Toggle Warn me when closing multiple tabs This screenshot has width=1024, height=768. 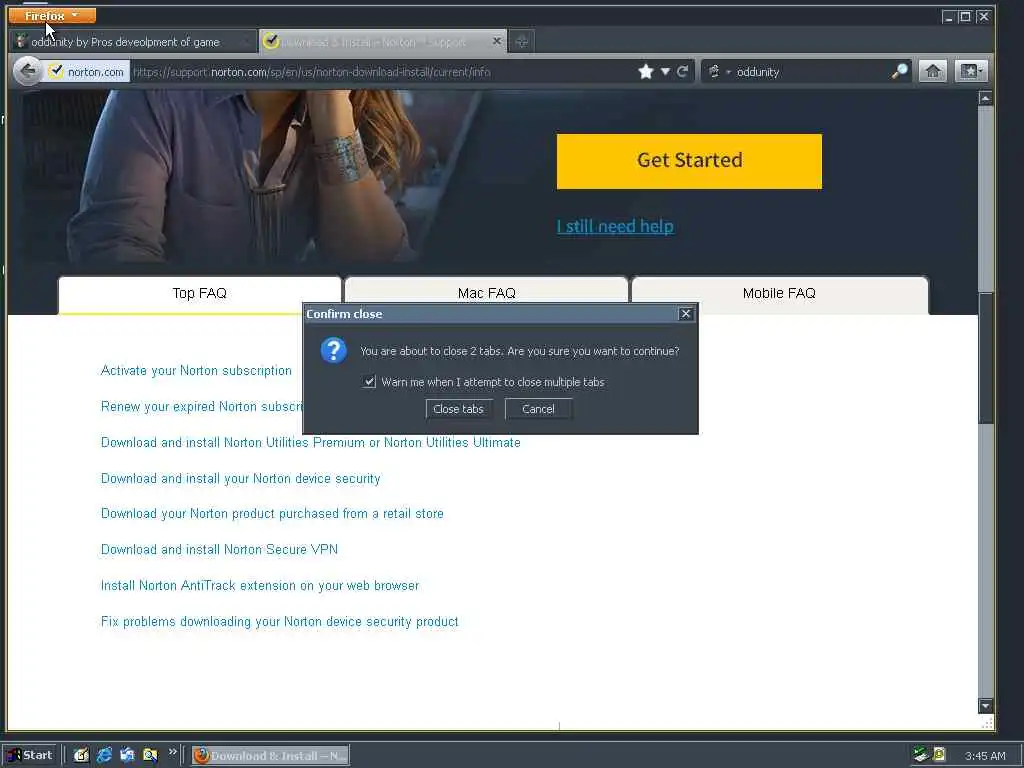click(x=370, y=382)
